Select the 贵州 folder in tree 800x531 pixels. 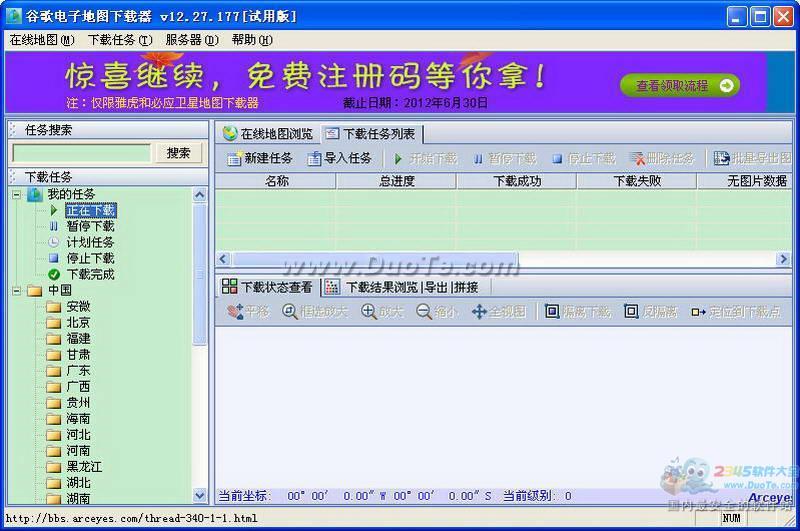pos(78,403)
